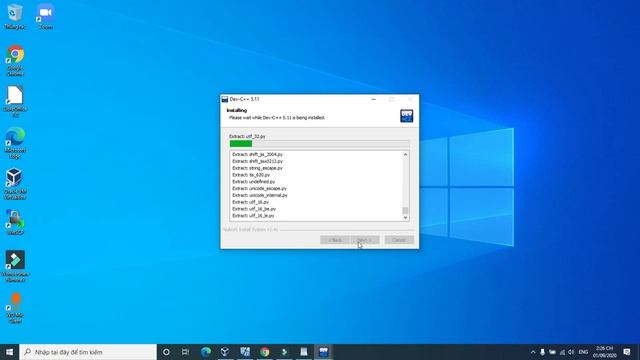Click the microphone tray icon

(542, 352)
